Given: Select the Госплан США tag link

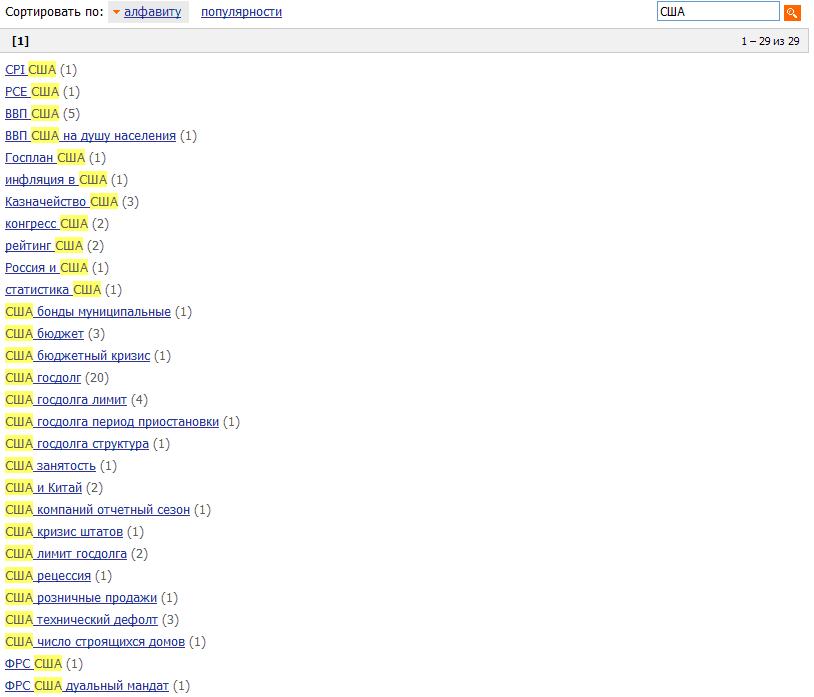Looking at the screenshot, I should (x=45, y=158).
